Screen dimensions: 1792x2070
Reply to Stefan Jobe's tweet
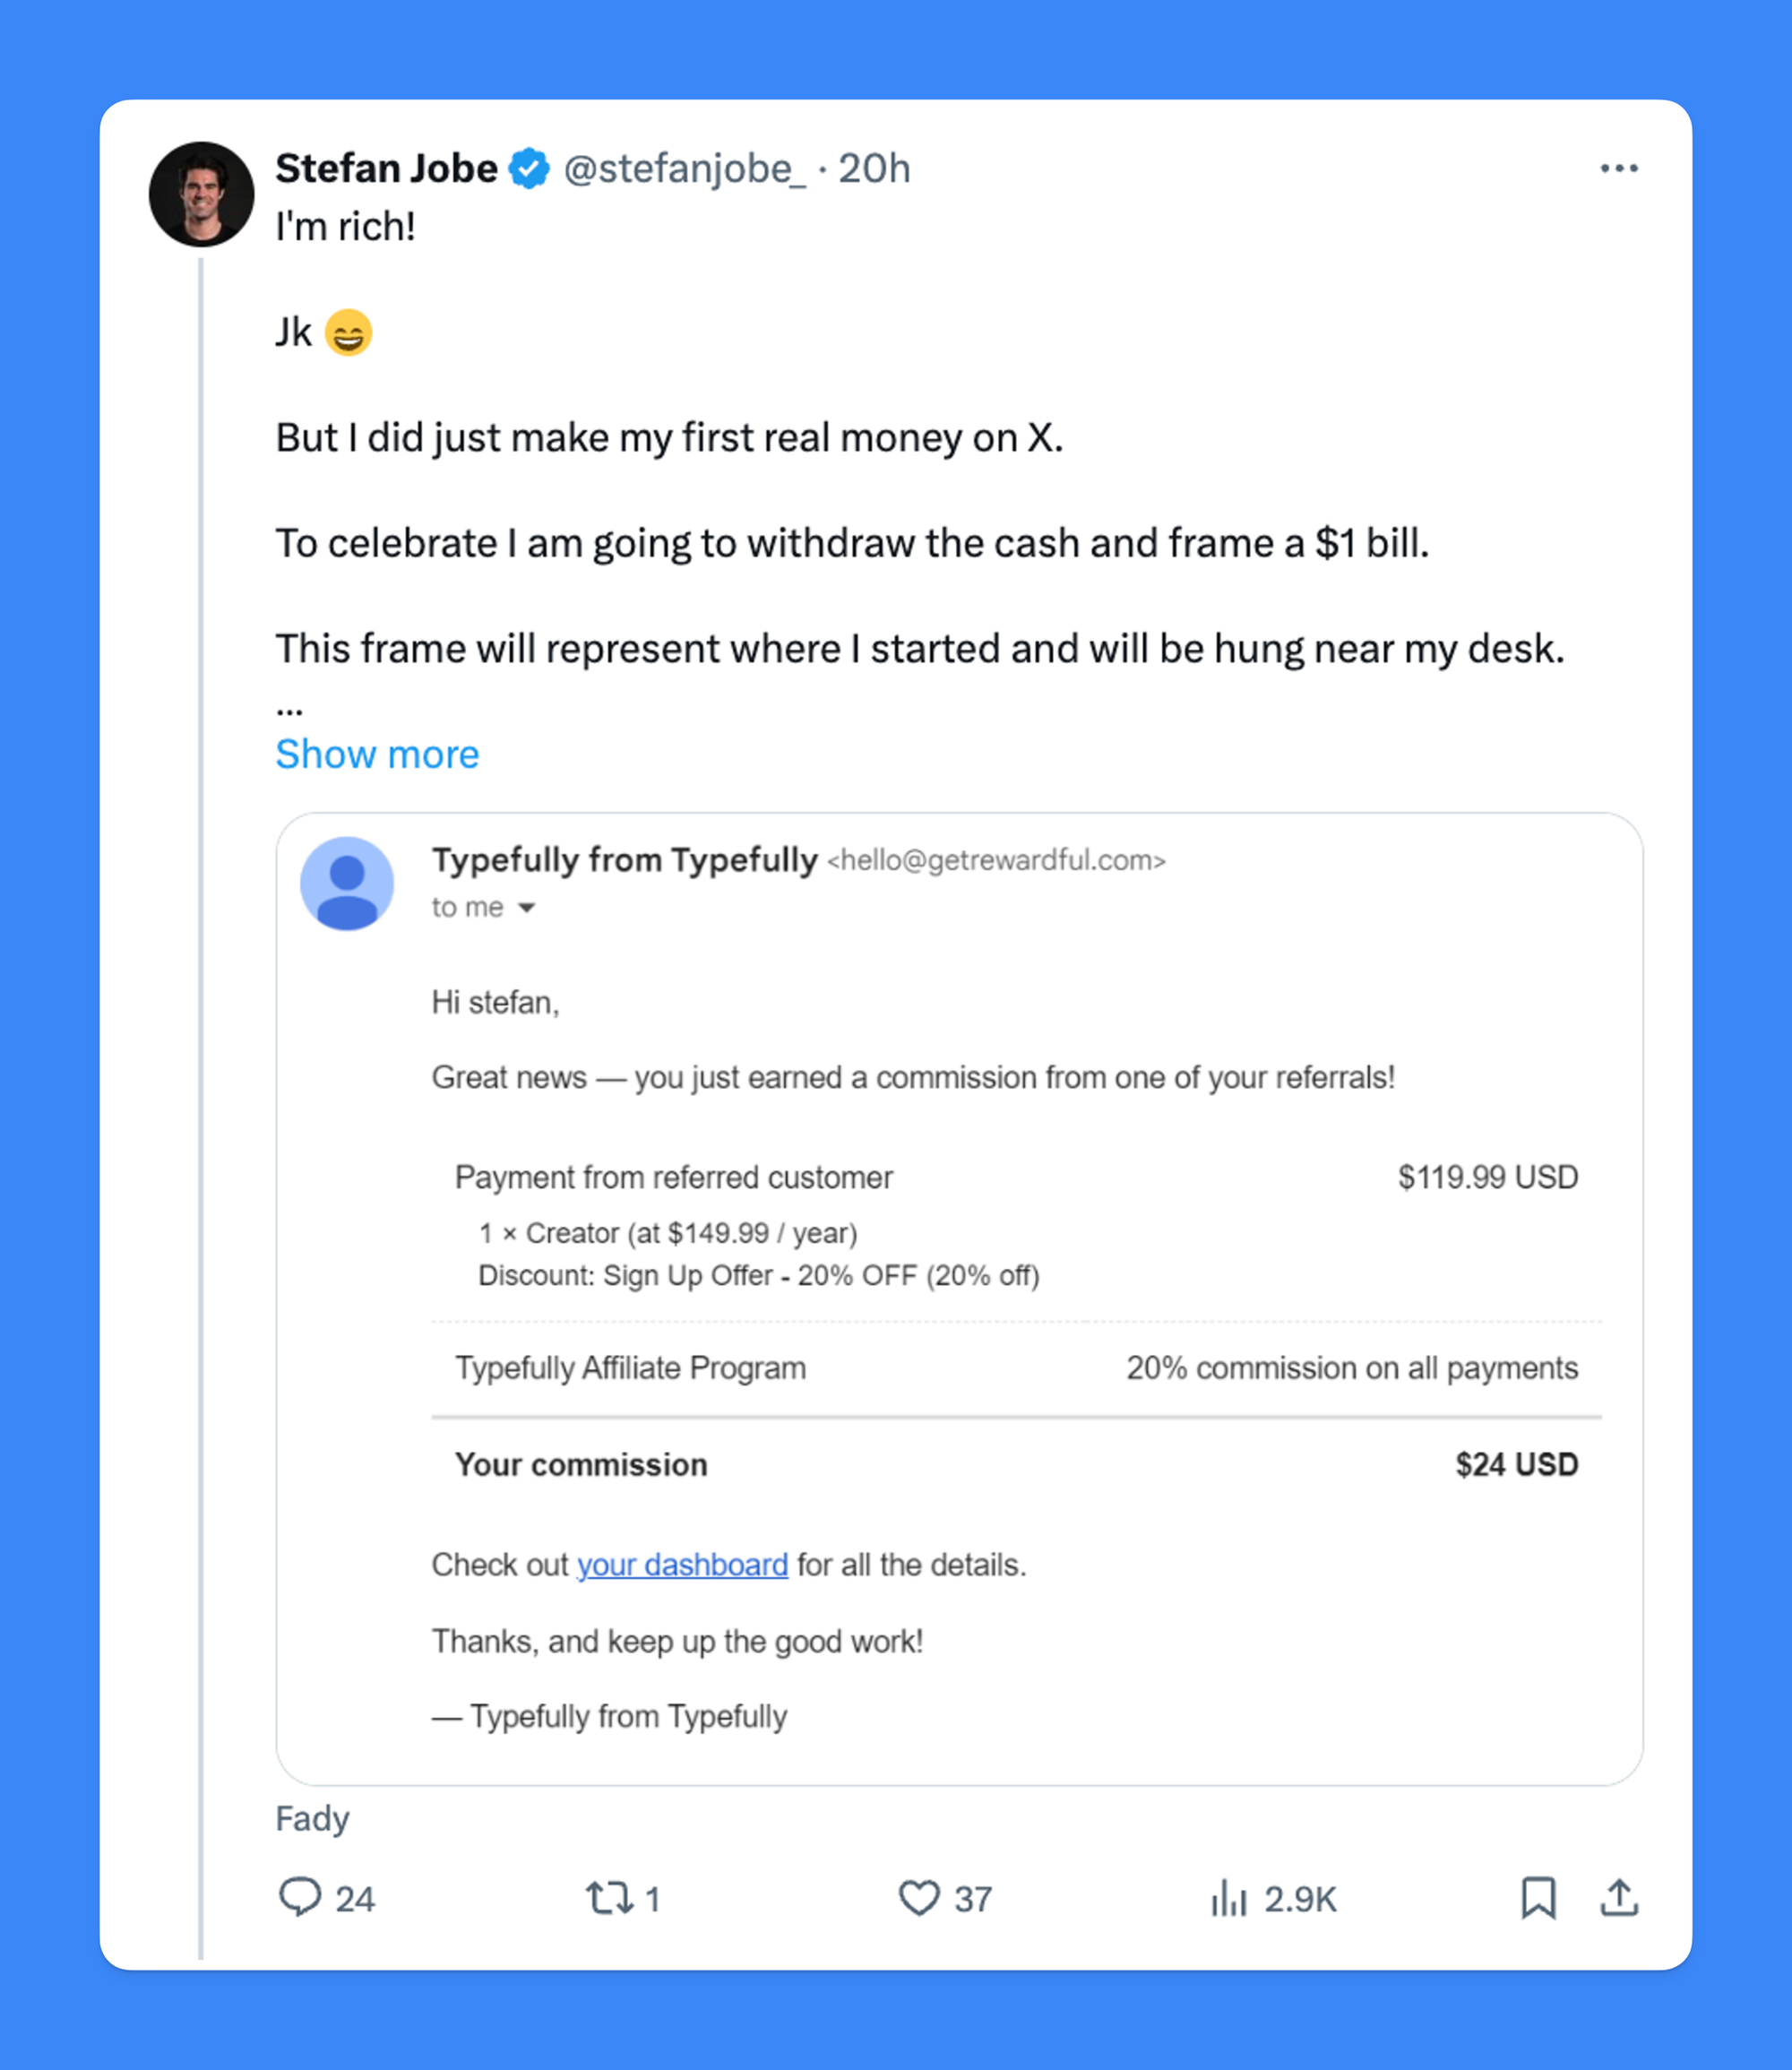[x=303, y=1898]
